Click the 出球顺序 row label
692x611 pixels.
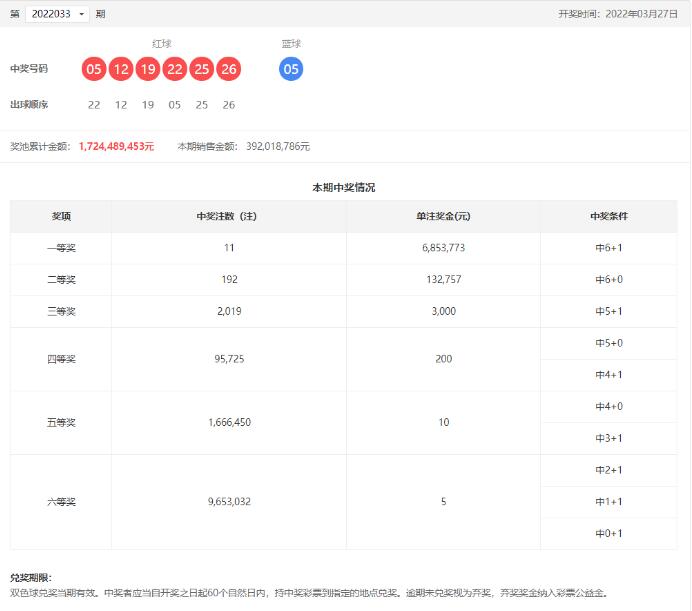29,105
